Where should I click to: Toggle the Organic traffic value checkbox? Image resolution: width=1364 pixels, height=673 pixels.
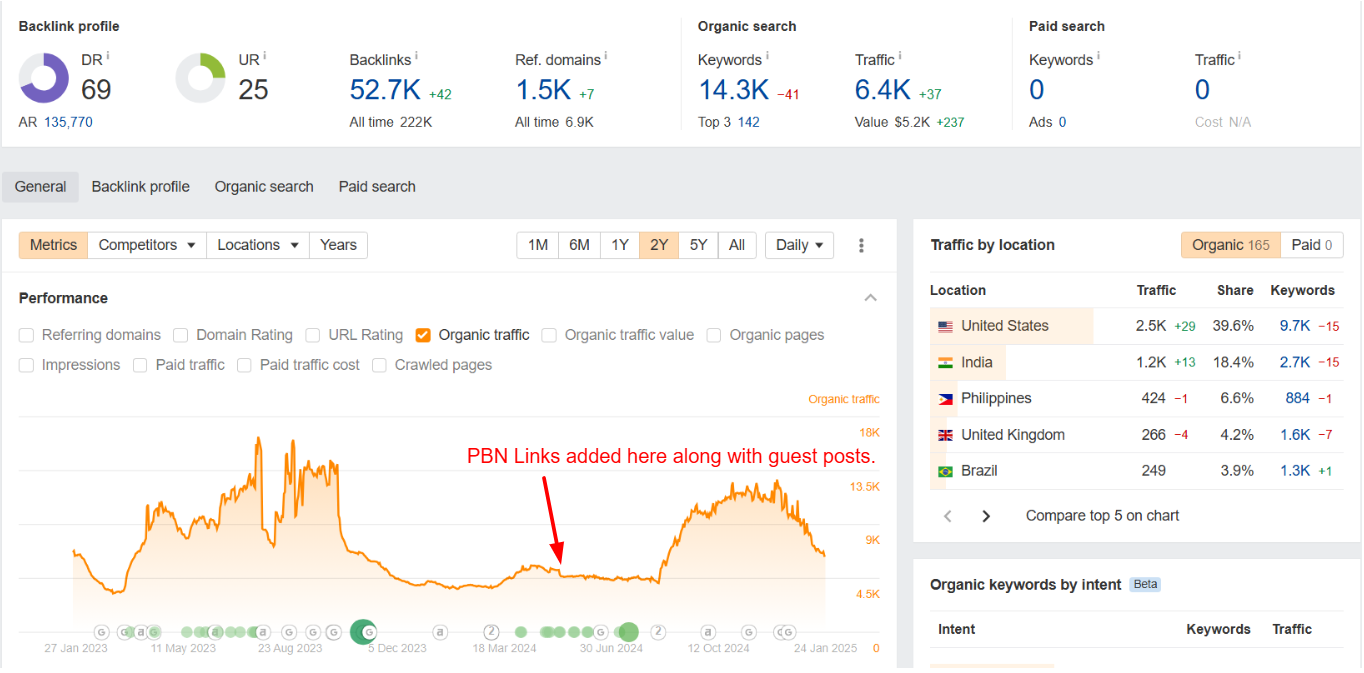(x=549, y=335)
